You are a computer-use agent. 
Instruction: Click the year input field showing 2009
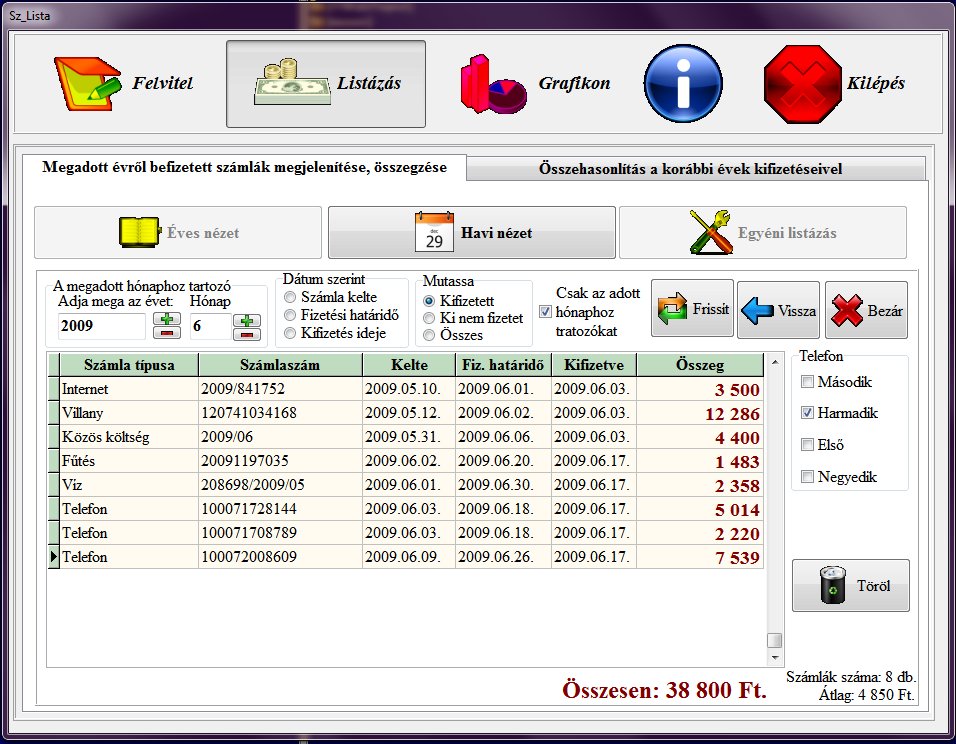tap(101, 326)
